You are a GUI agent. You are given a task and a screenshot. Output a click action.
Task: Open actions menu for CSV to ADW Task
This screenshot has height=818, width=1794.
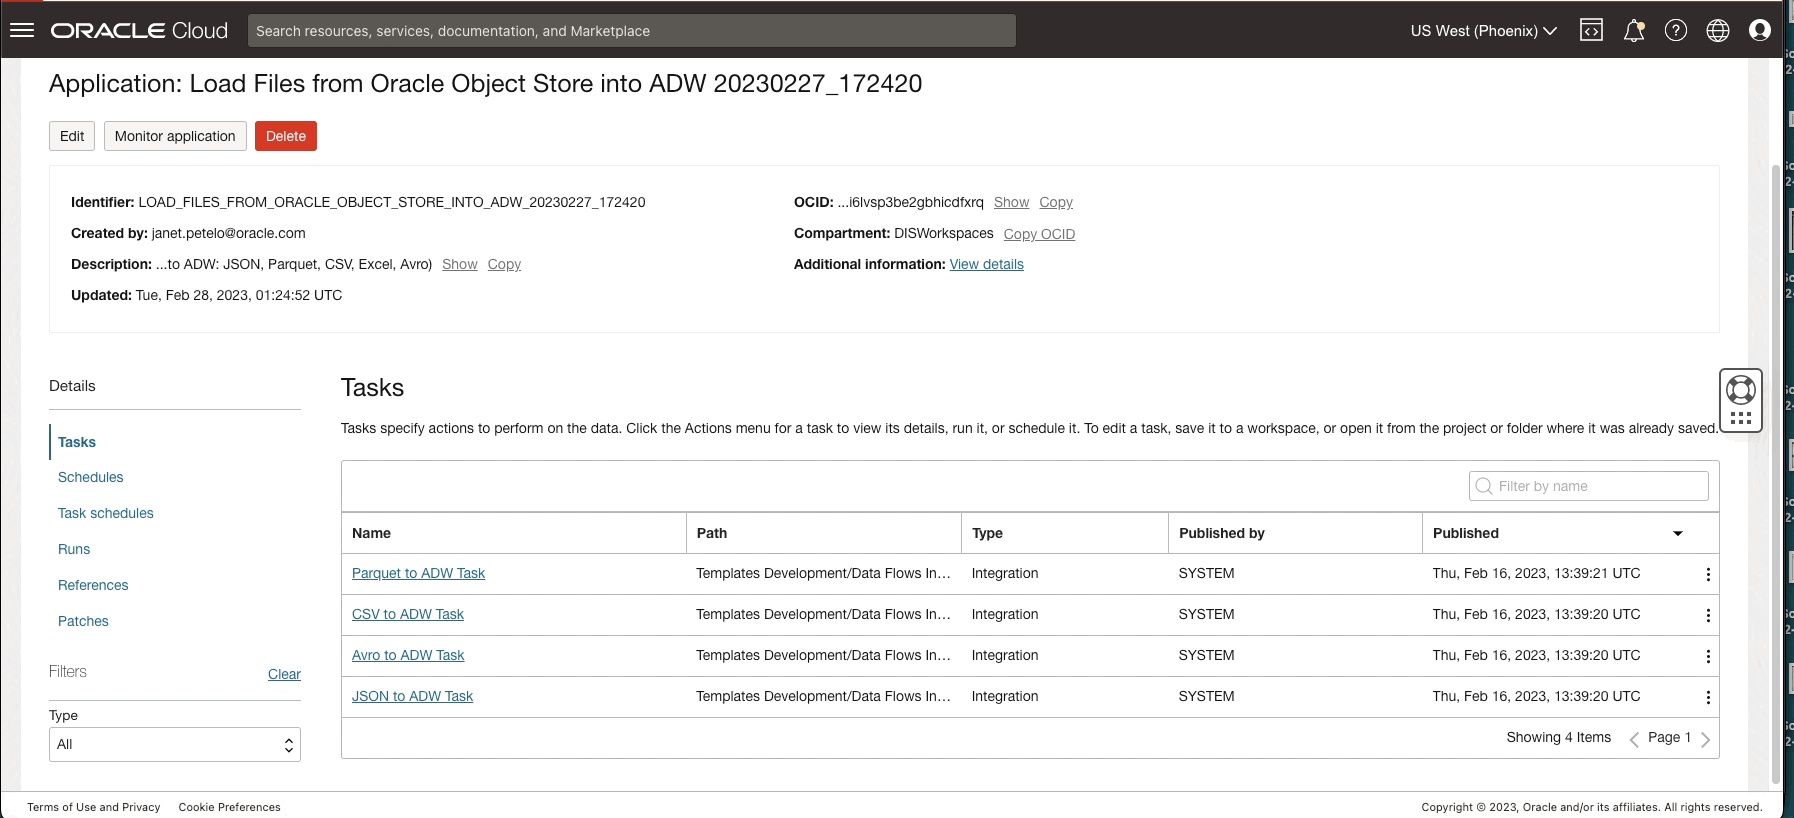click(x=1708, y=615)
